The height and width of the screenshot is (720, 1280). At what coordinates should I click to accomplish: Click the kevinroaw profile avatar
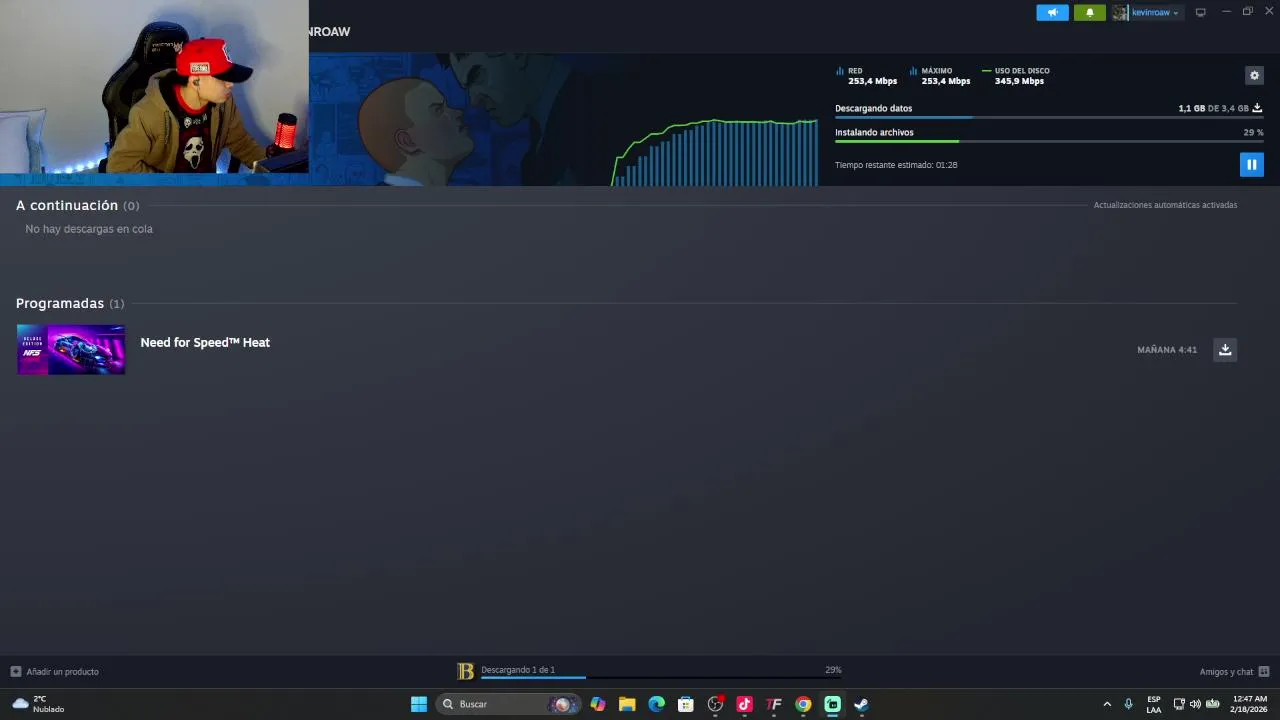click(x=1120, y=12)
